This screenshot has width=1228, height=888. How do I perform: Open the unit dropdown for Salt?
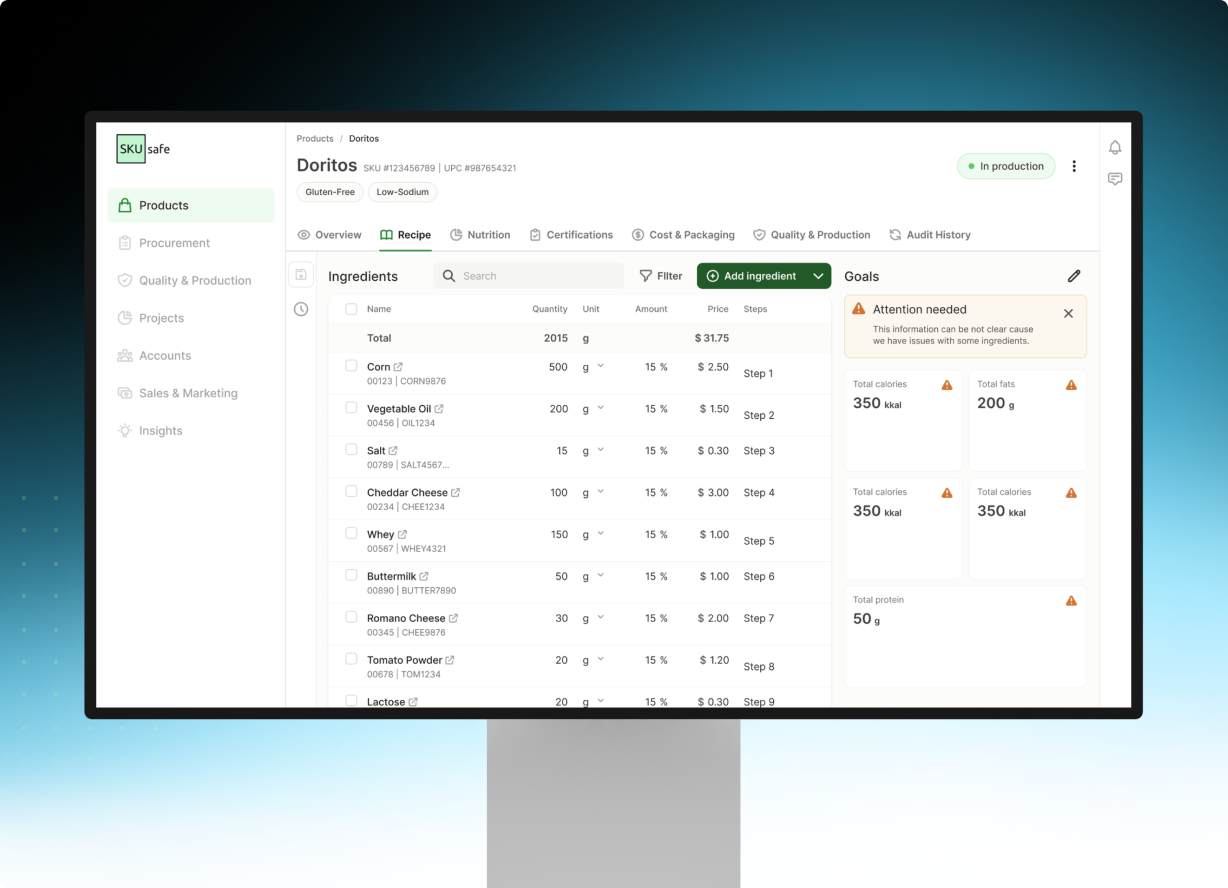[x=601, y=450]
